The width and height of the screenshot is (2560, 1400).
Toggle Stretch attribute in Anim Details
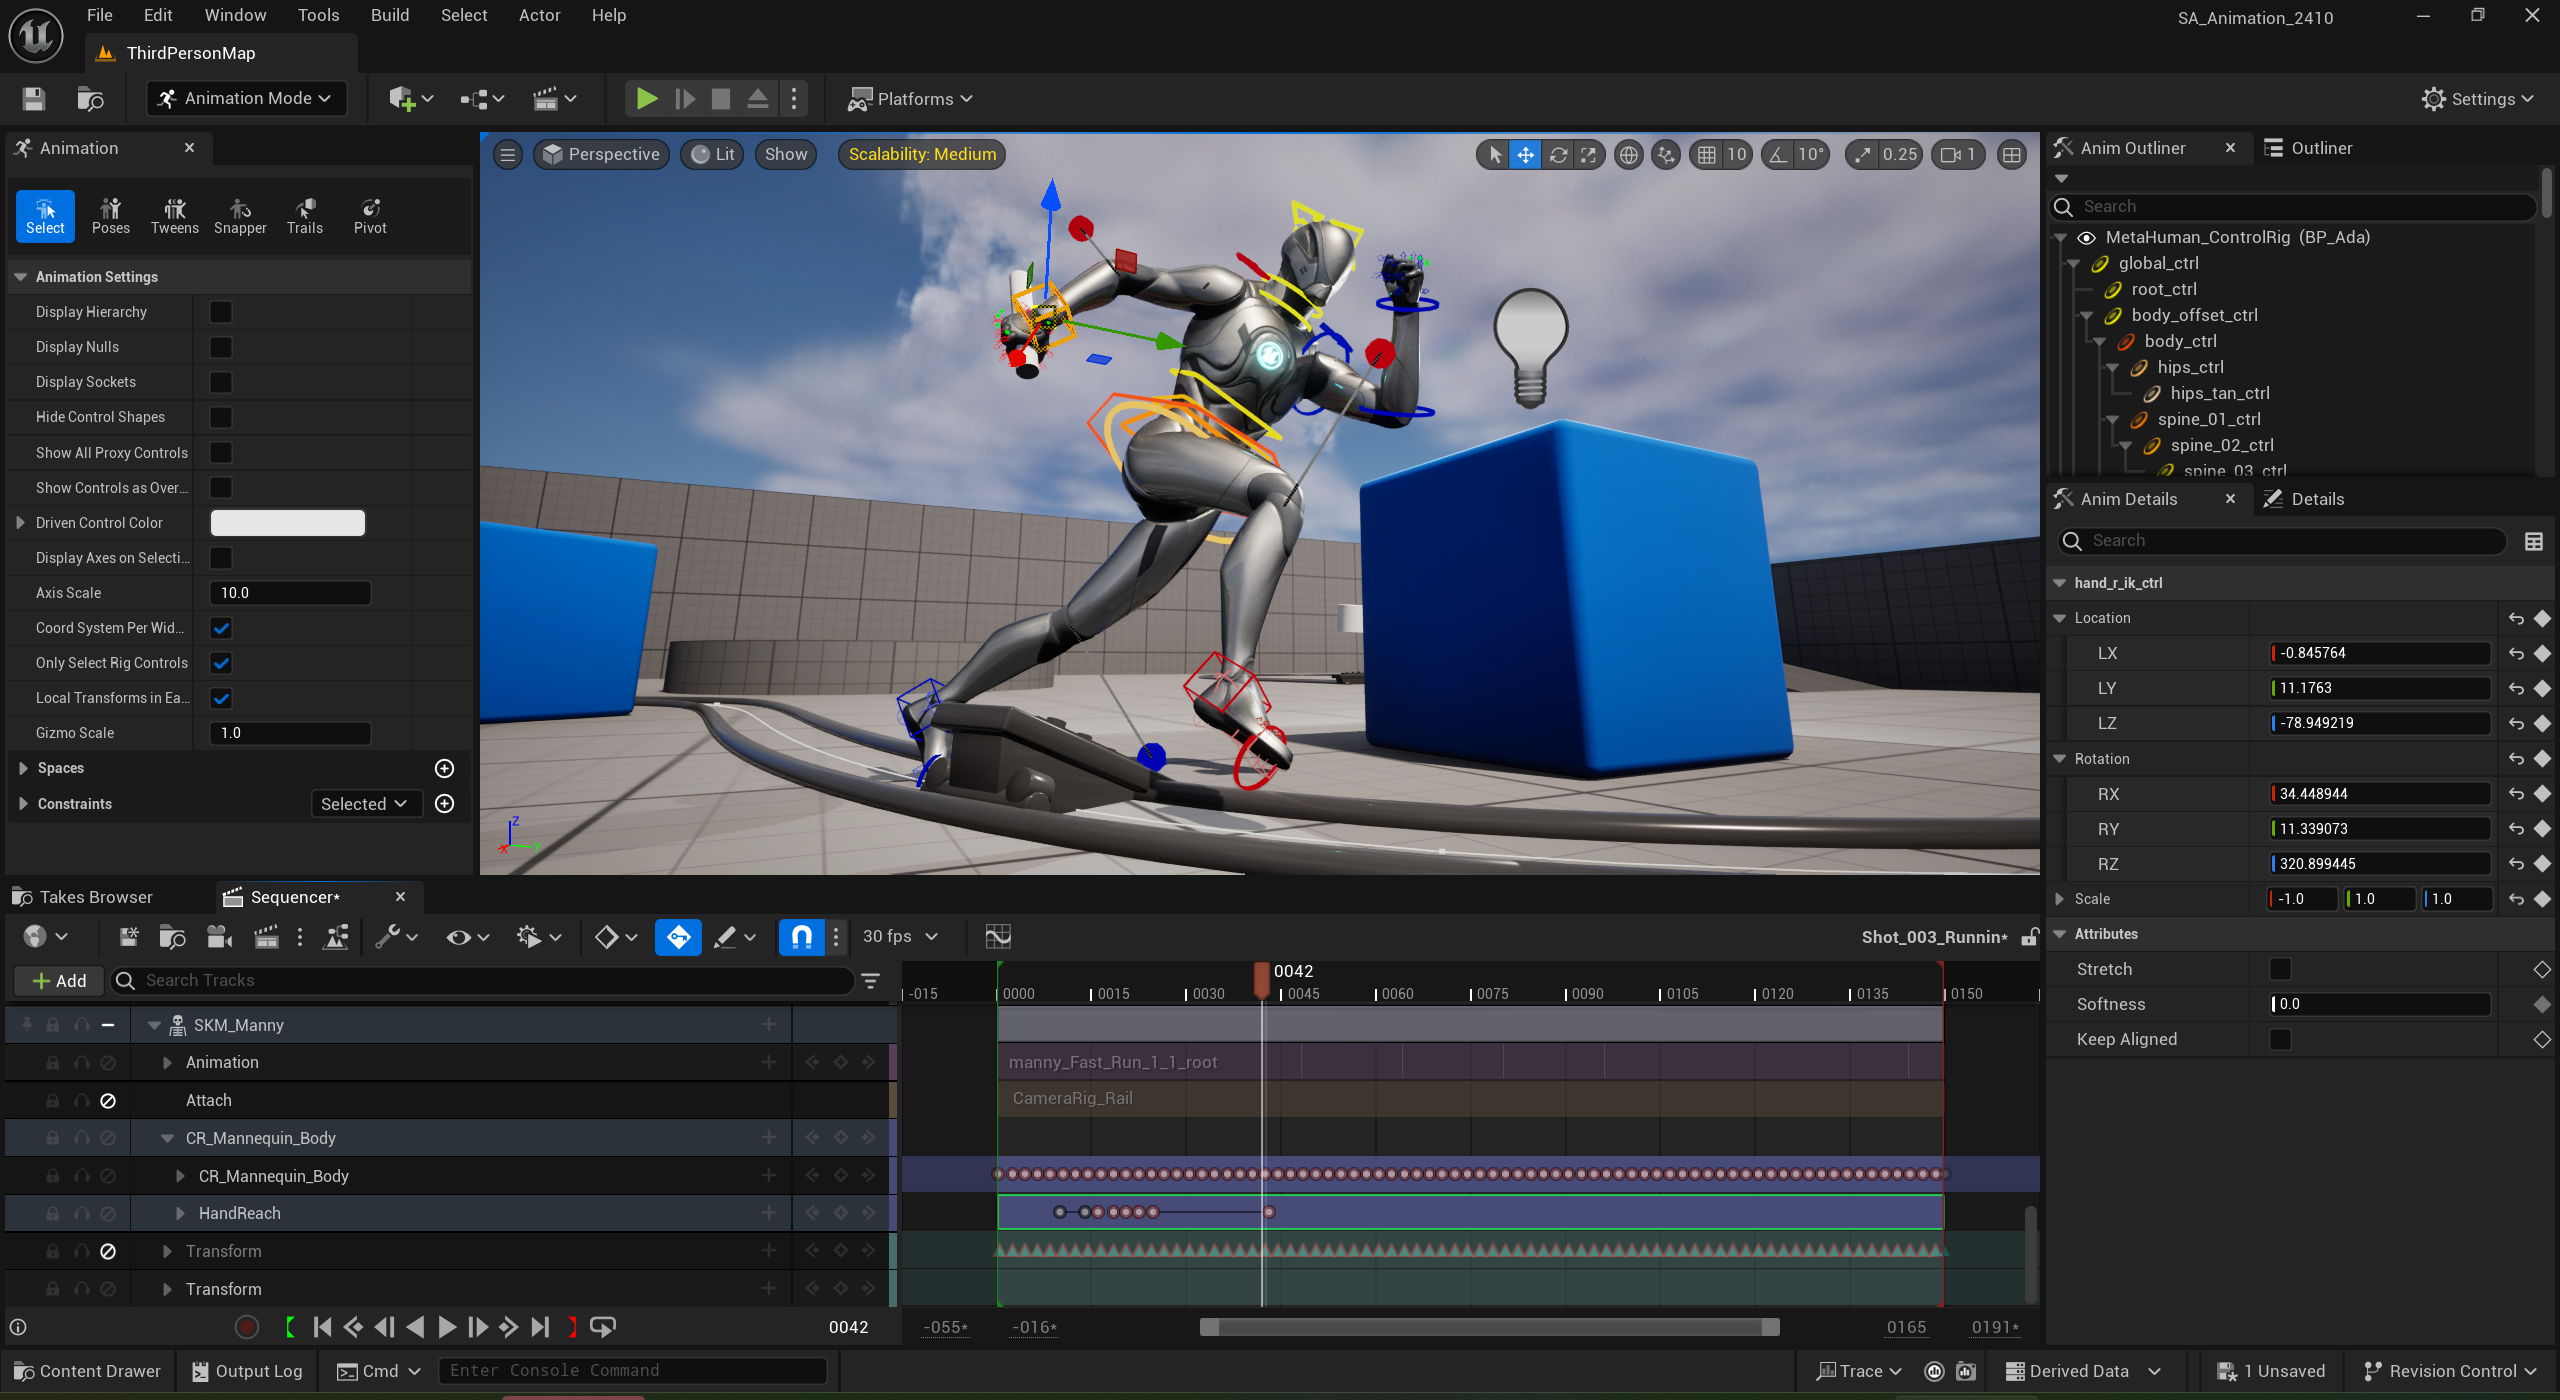pos(2280,968)
